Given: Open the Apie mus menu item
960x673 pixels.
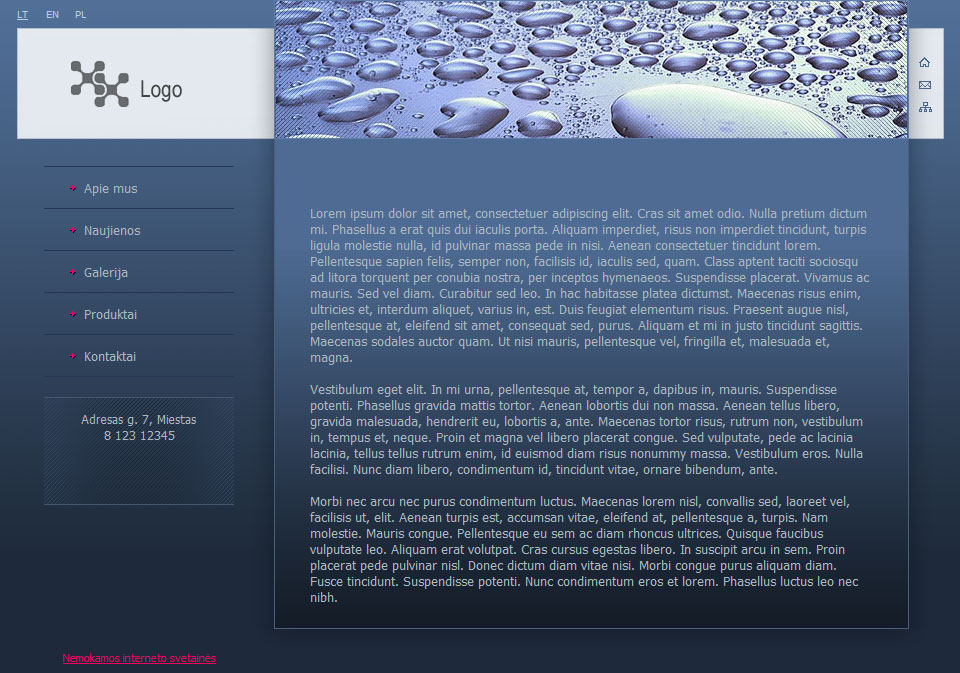Looking at the screenshot, I should (x=111, y=189).
